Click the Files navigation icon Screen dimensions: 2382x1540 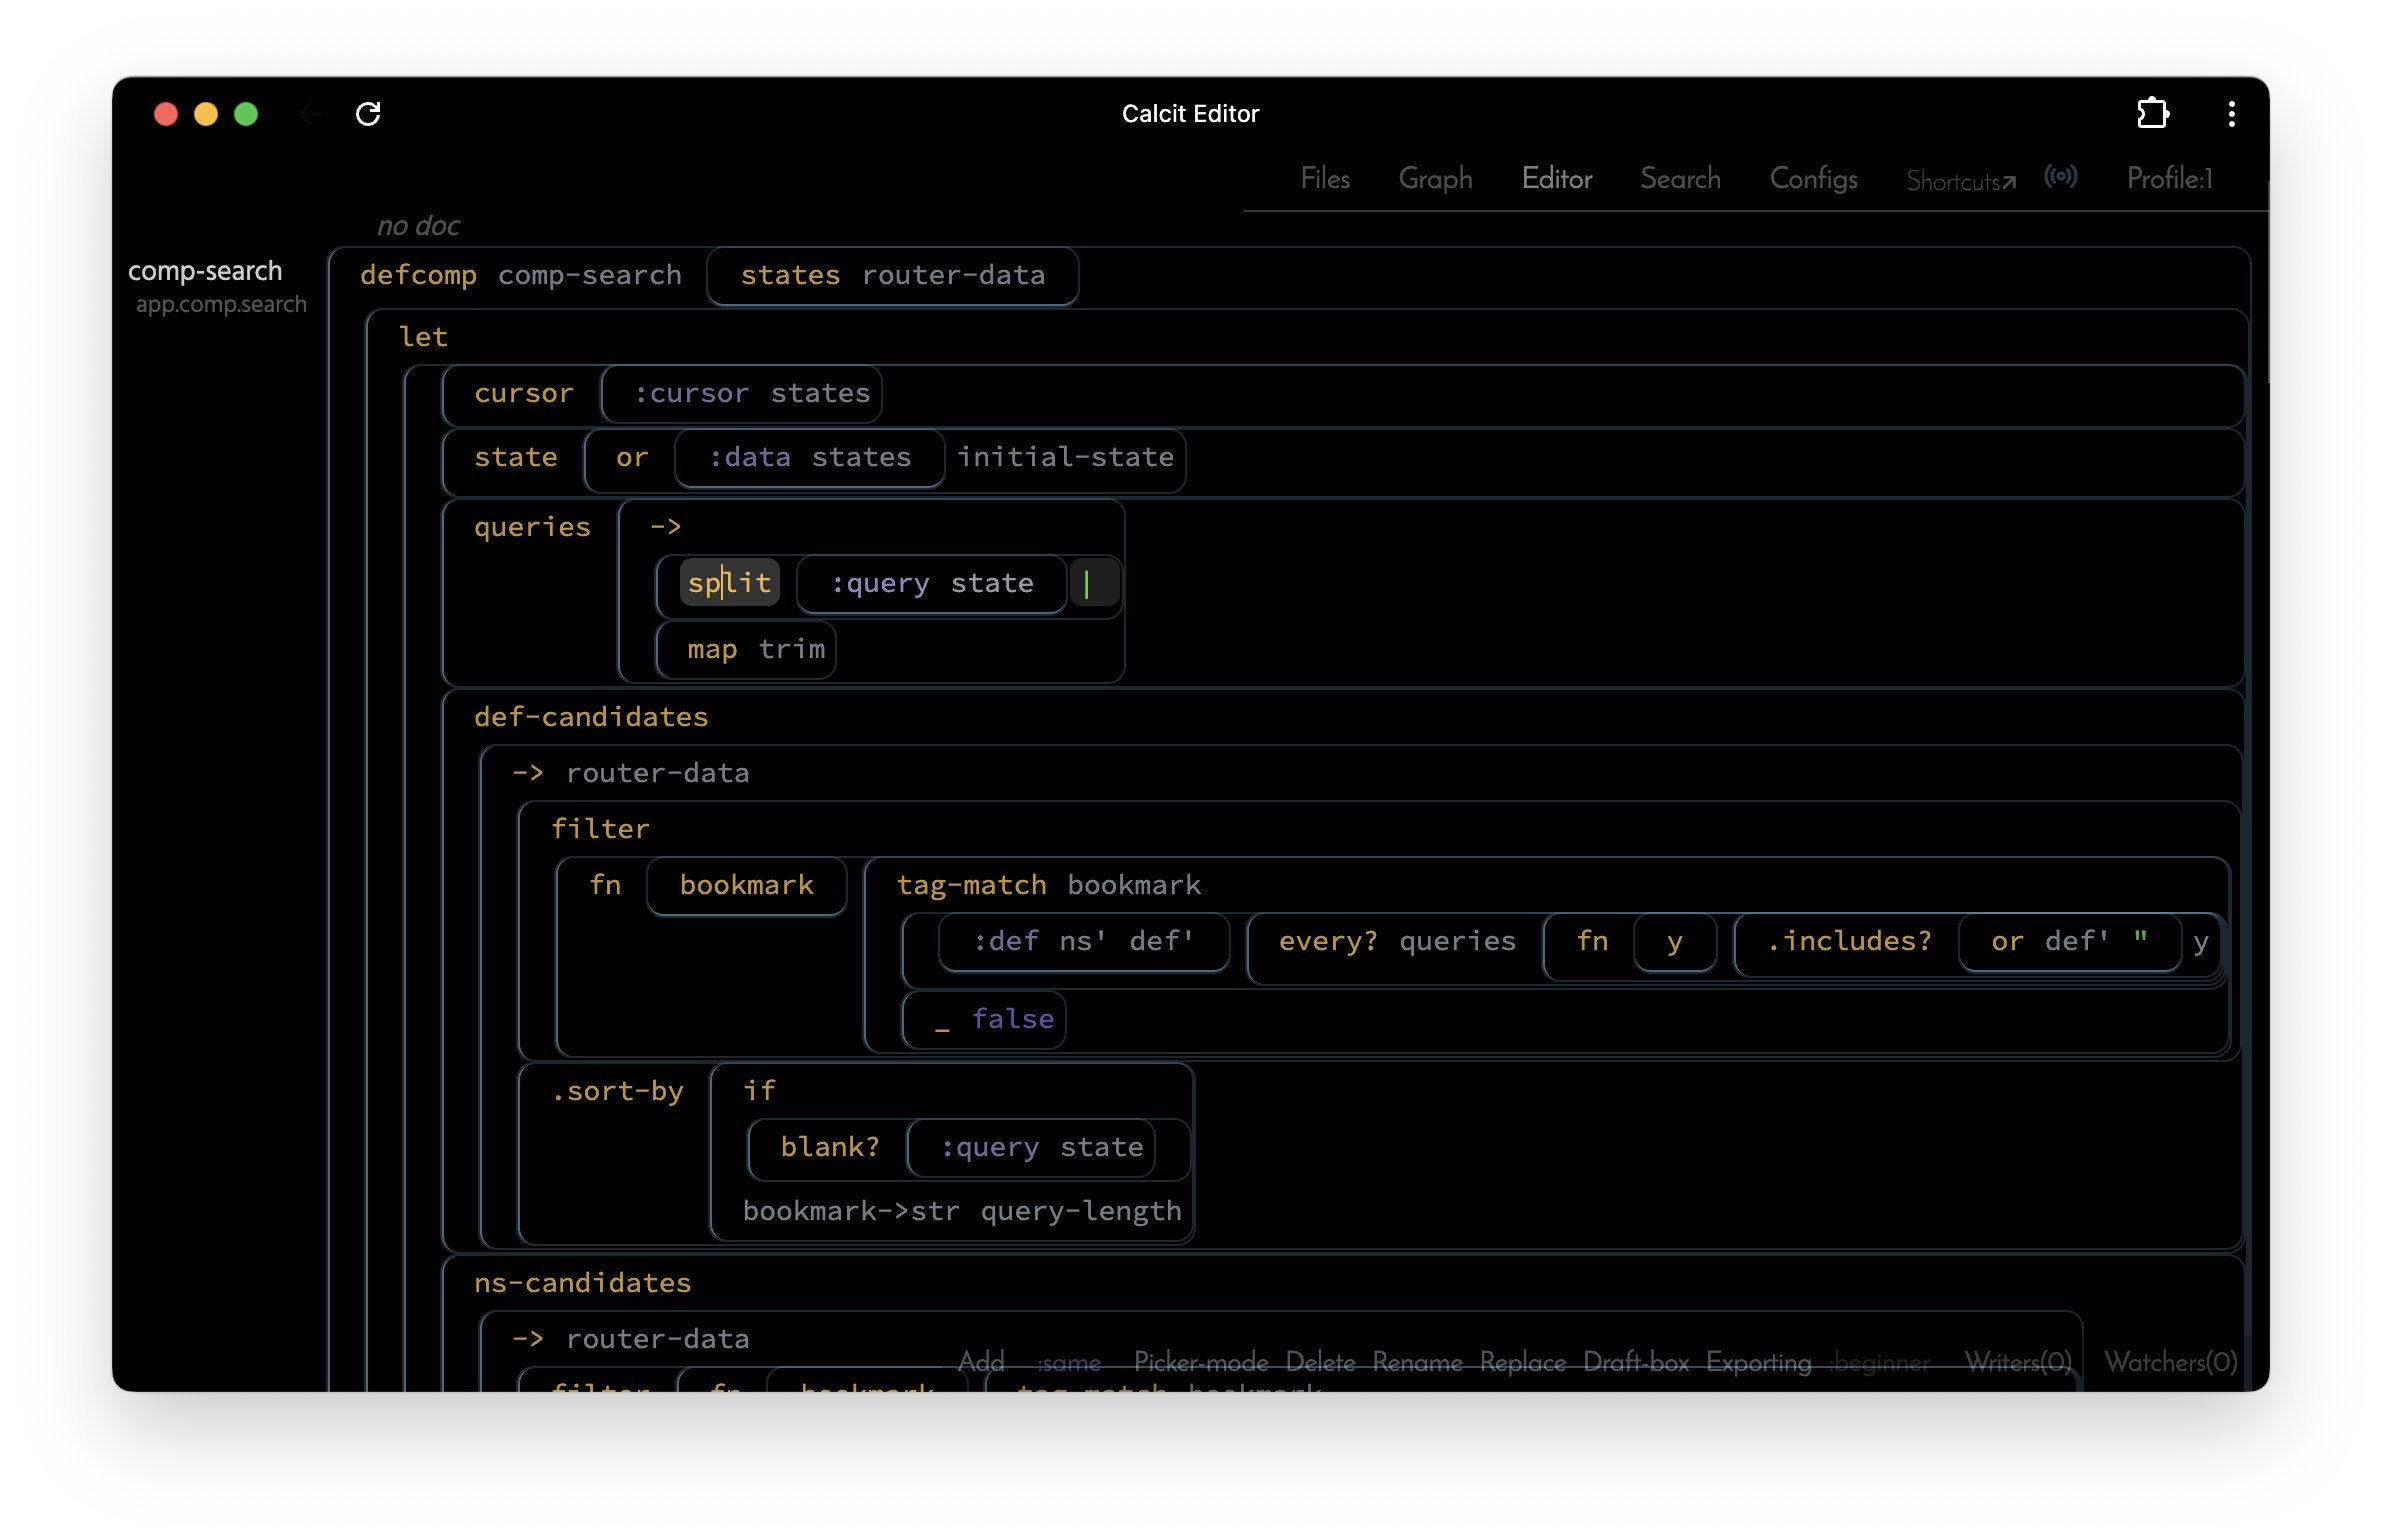click(x=1326, y=177)
